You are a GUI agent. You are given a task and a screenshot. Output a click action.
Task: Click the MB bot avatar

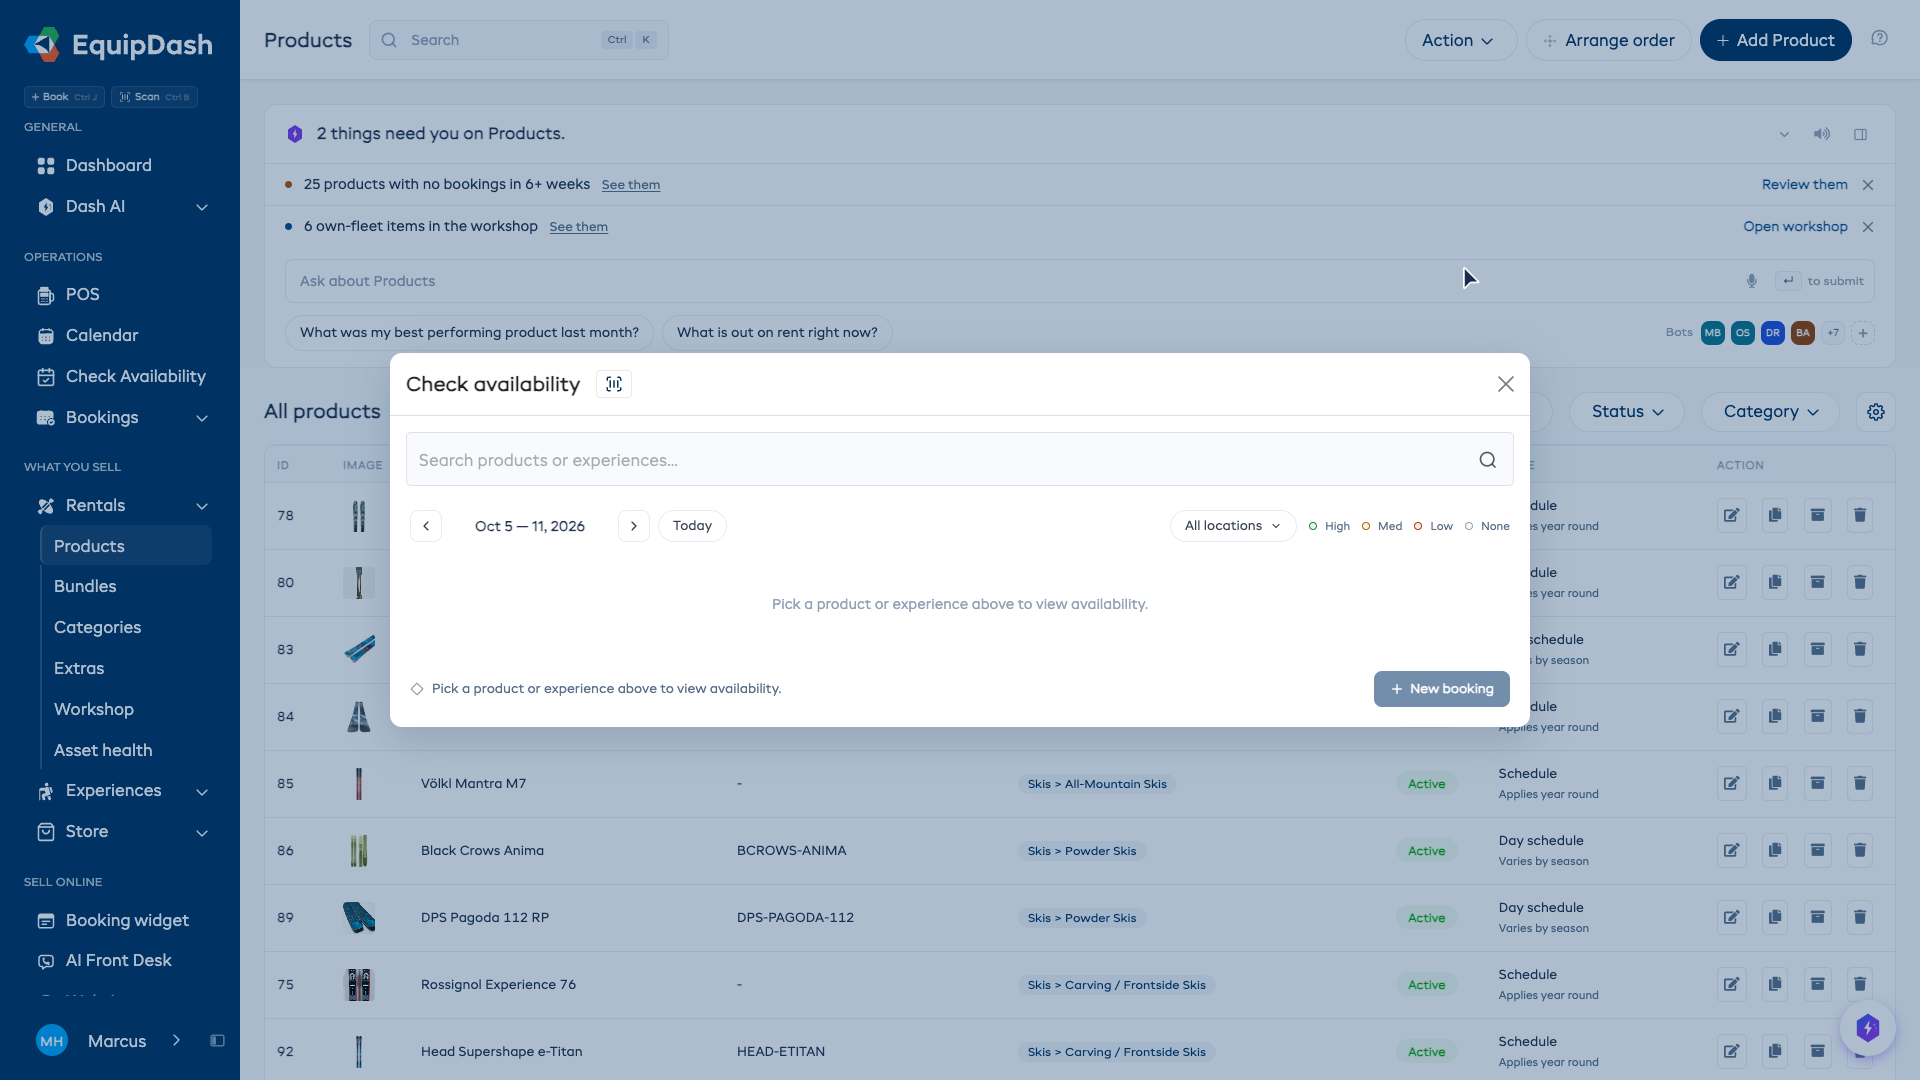pos(1713,333)
